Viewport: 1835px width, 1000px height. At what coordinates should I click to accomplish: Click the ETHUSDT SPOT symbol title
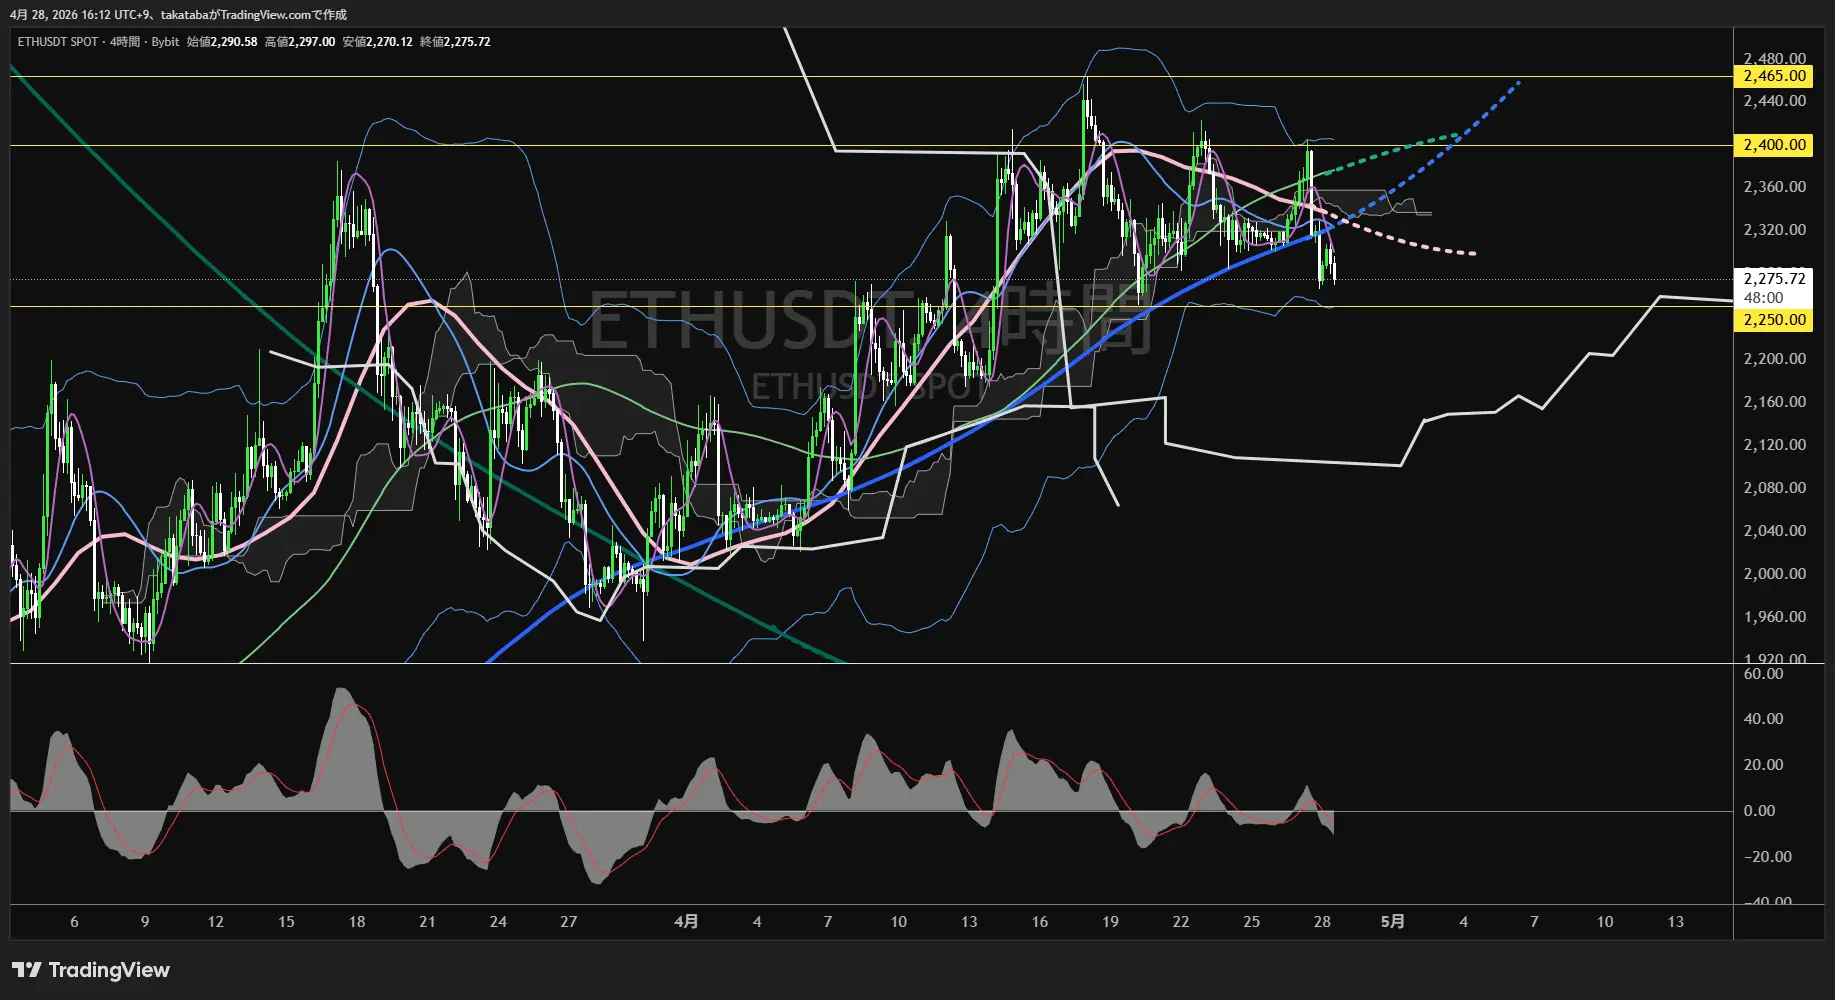[58, 42]
